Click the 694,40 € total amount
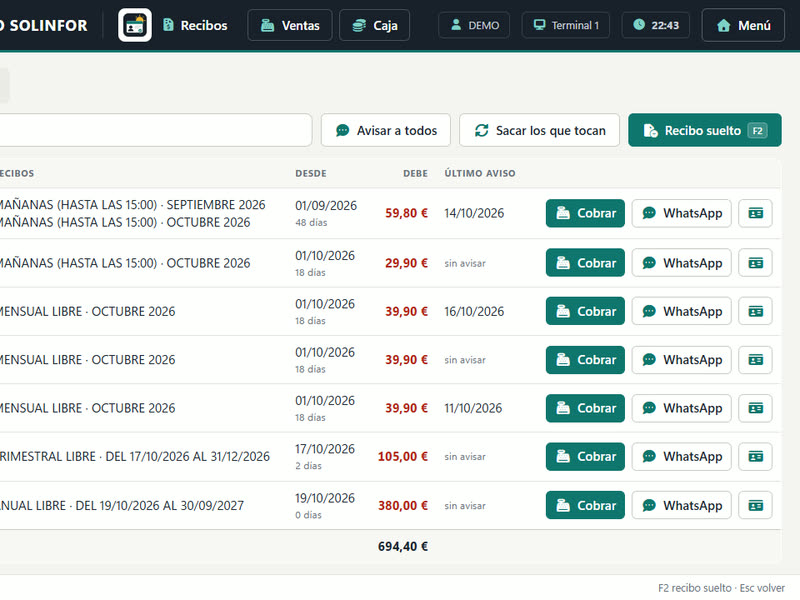This screenshot has height=600, width=800. (x=403, y=546)
